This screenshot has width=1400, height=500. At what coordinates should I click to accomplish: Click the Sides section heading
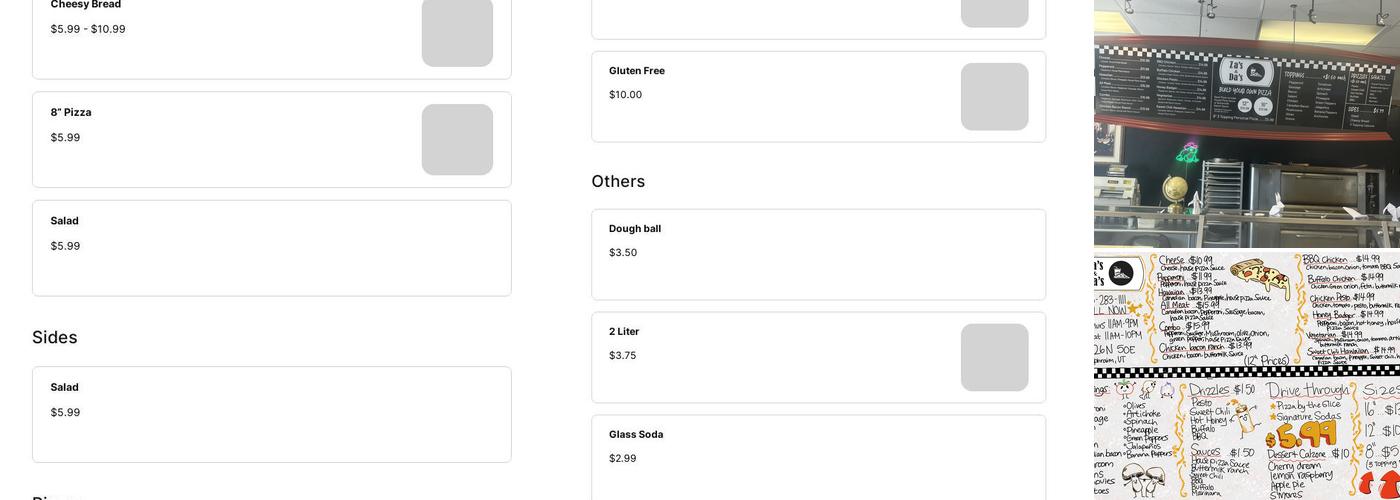click(x=55, y=337)
